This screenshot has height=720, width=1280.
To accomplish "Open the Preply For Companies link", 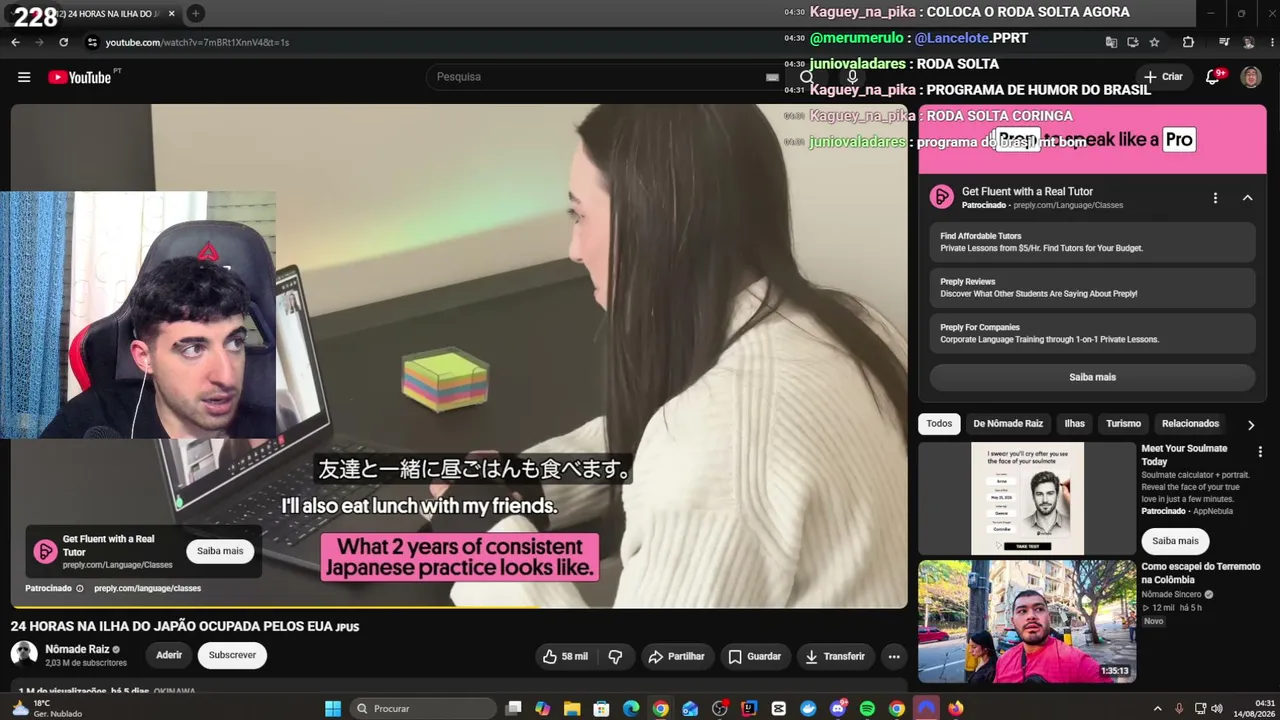I will tap(1092, 333).
